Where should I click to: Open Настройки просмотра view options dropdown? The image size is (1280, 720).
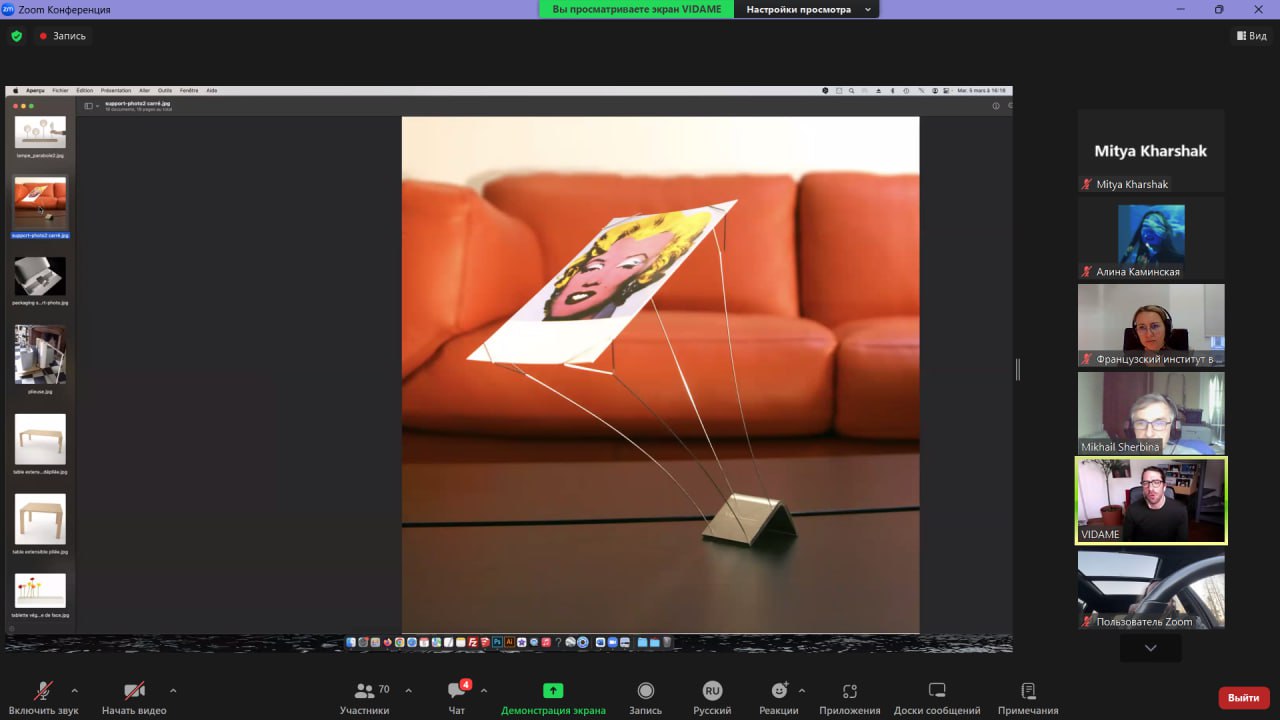pyautogui.click(x=806, y=9)
